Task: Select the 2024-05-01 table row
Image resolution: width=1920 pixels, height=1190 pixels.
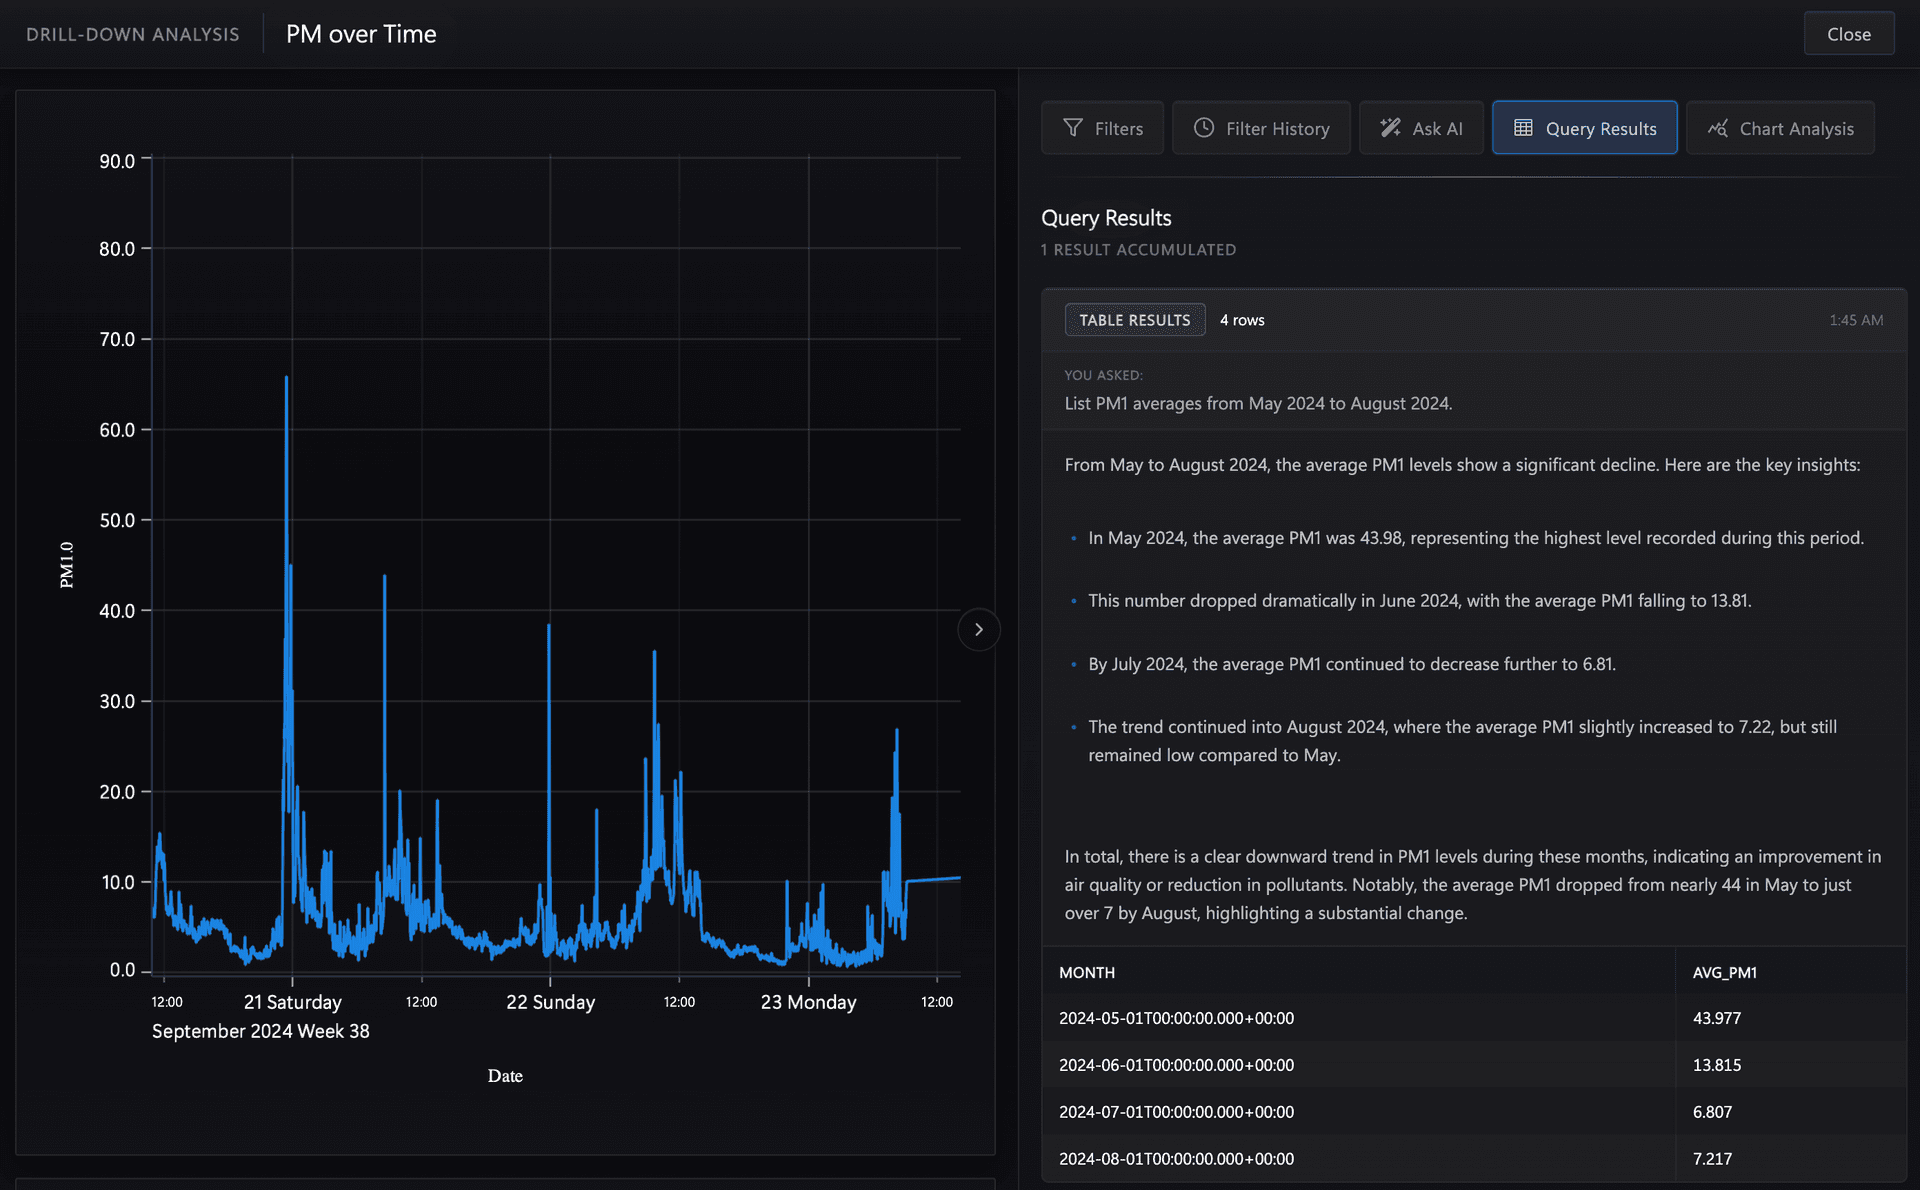Action: (x=1474, y=1018)
